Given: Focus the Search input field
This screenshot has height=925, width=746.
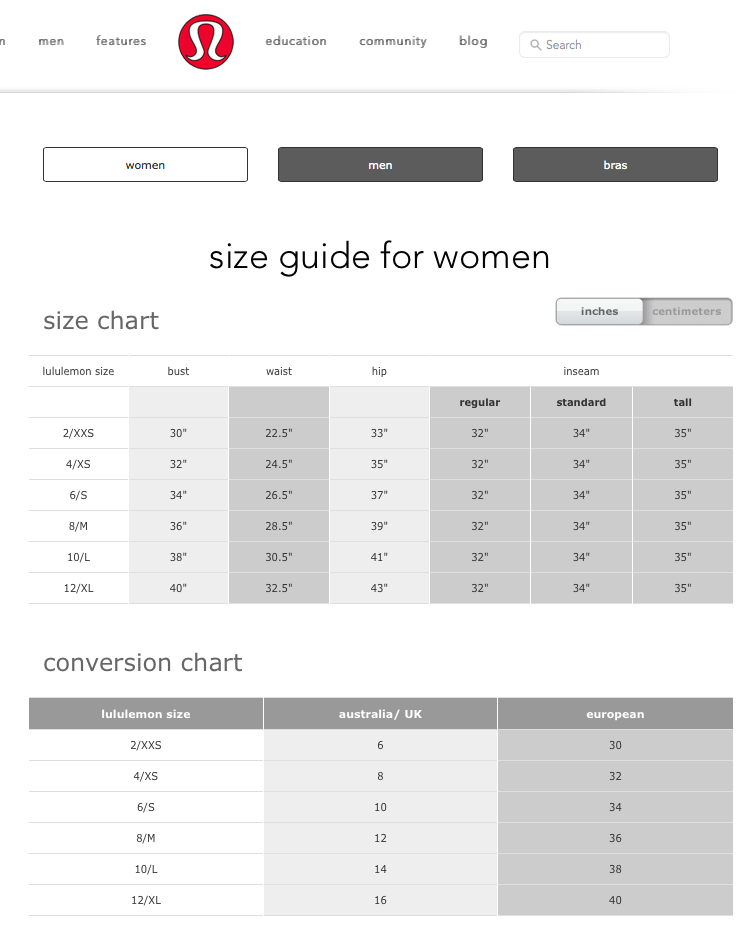Looking at the screenshot, I should click(x=604, y=45).
